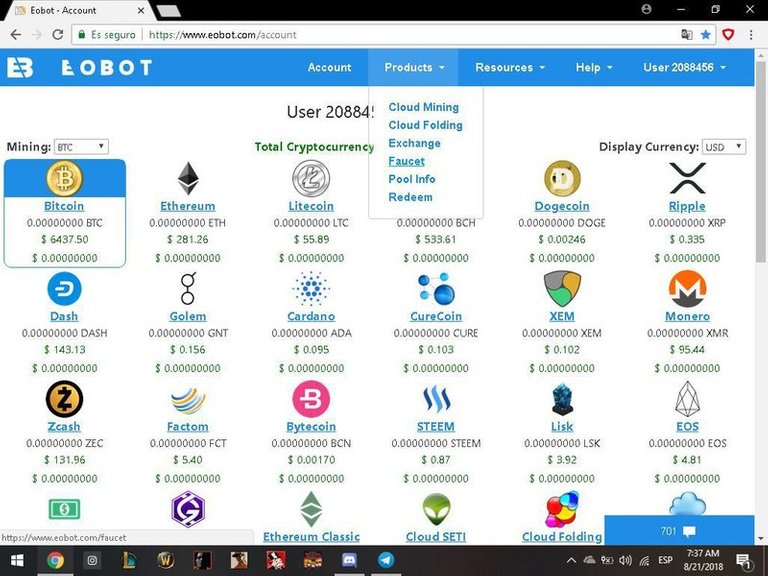The image size is (768, 576).
Task: Click the Ripple X-shaped icon
Action: [687, 178]
